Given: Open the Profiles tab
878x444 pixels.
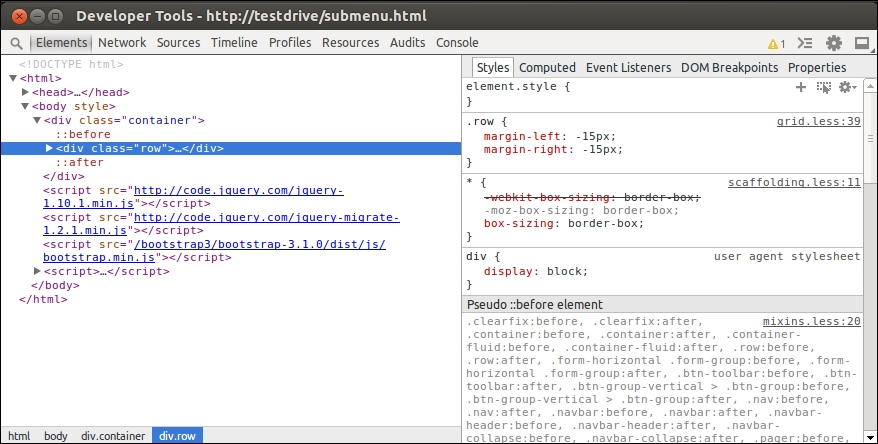Looking at the screenshot, I should tap(289, 43).
